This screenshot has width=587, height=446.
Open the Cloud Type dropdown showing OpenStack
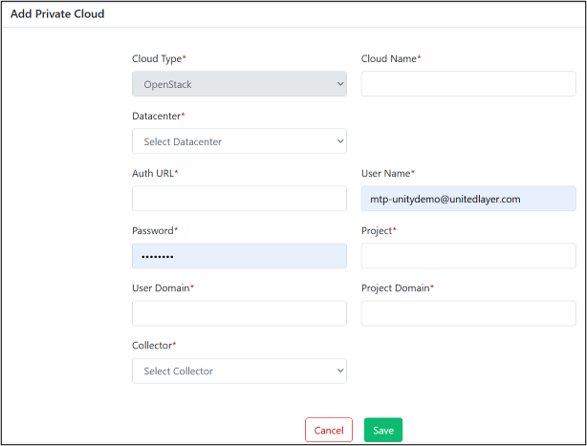pos(239,84)
